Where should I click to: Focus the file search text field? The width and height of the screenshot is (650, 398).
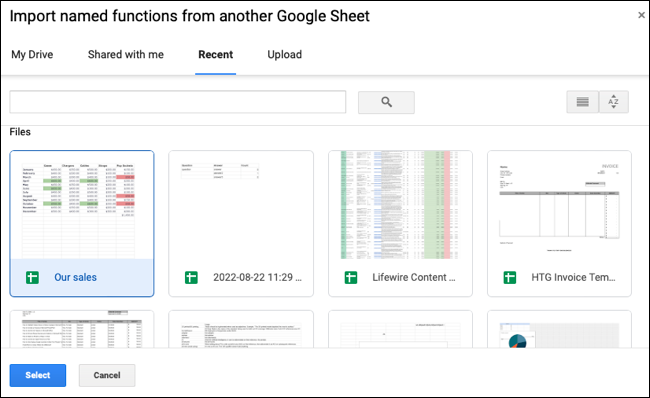click(178, 102)
